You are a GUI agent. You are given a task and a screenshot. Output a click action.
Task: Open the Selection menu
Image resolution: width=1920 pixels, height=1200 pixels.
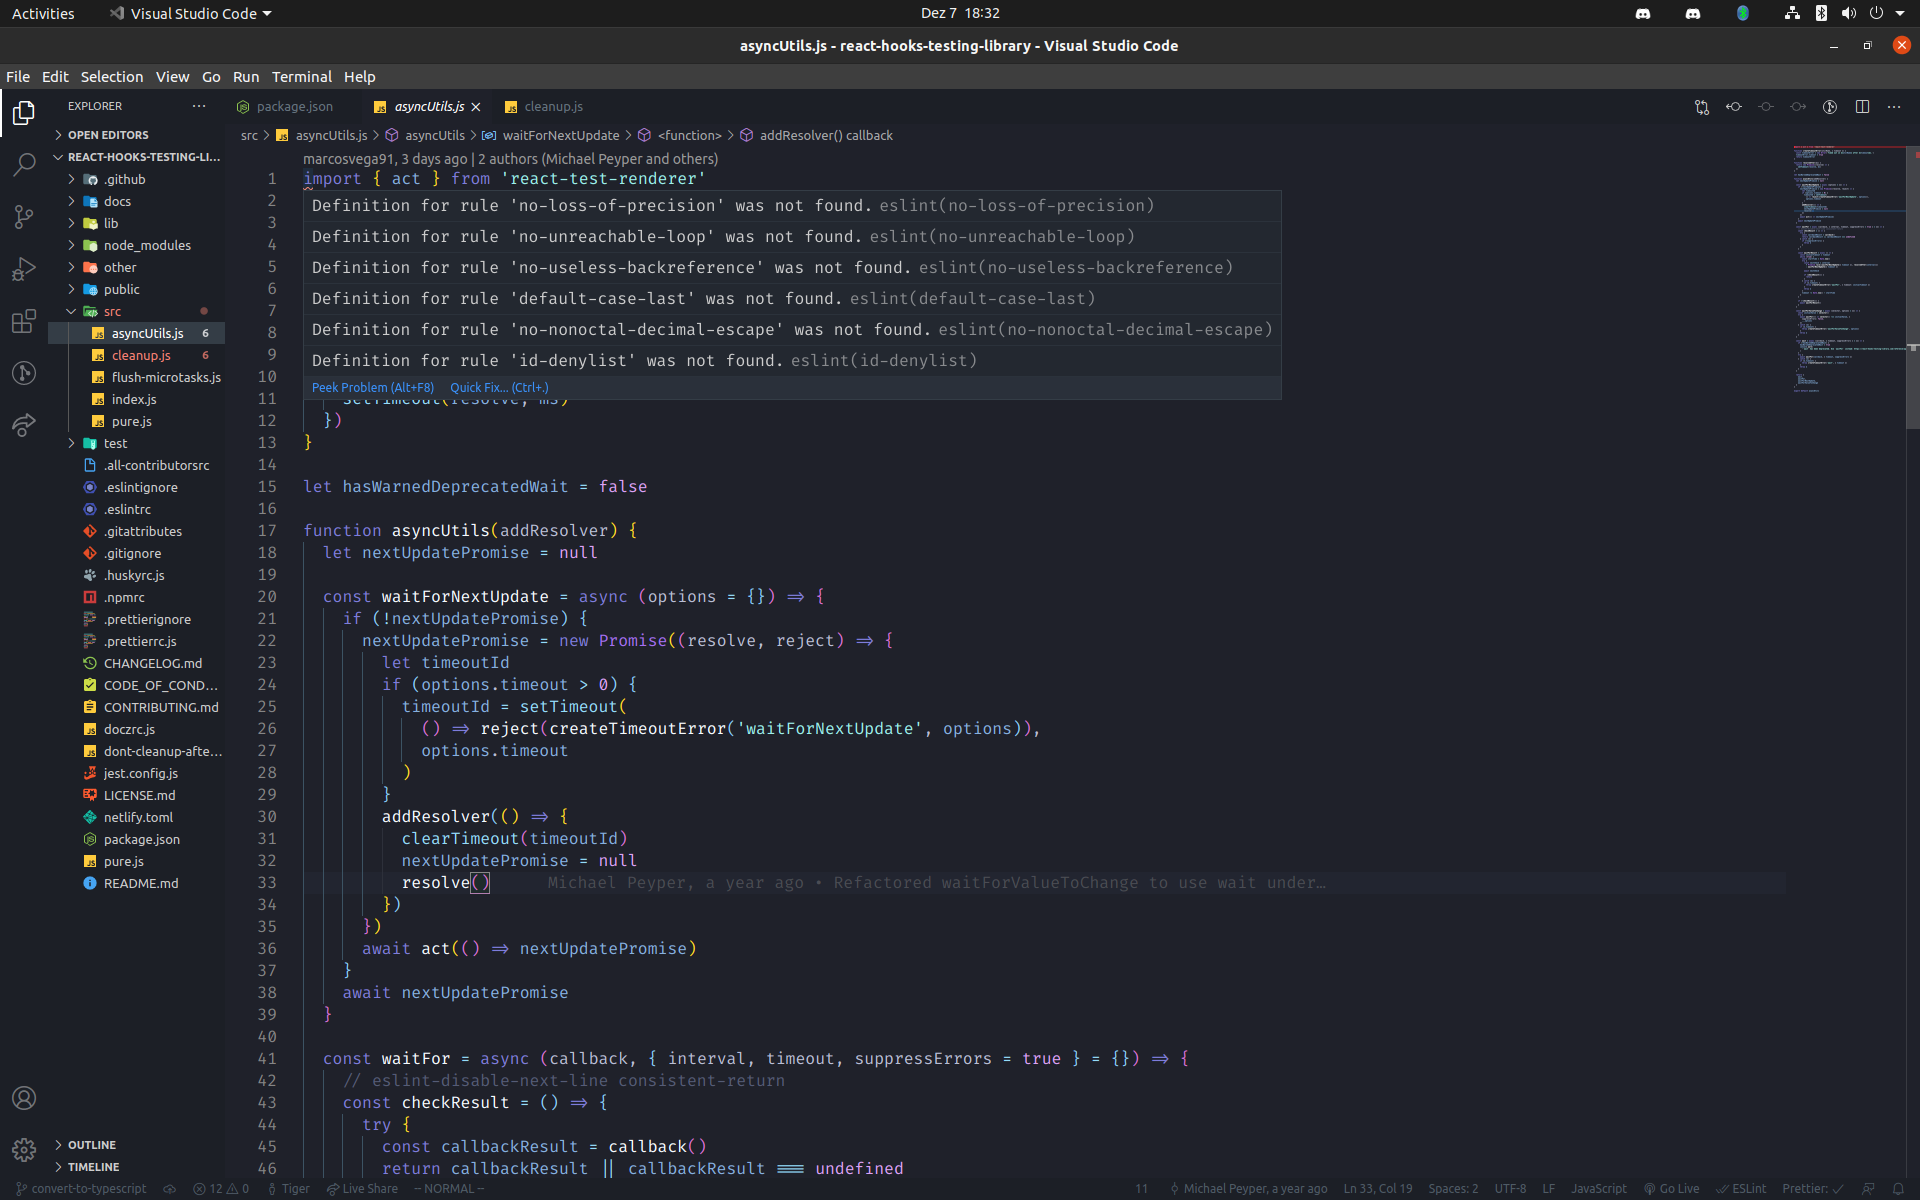click(x=112, y=77)
